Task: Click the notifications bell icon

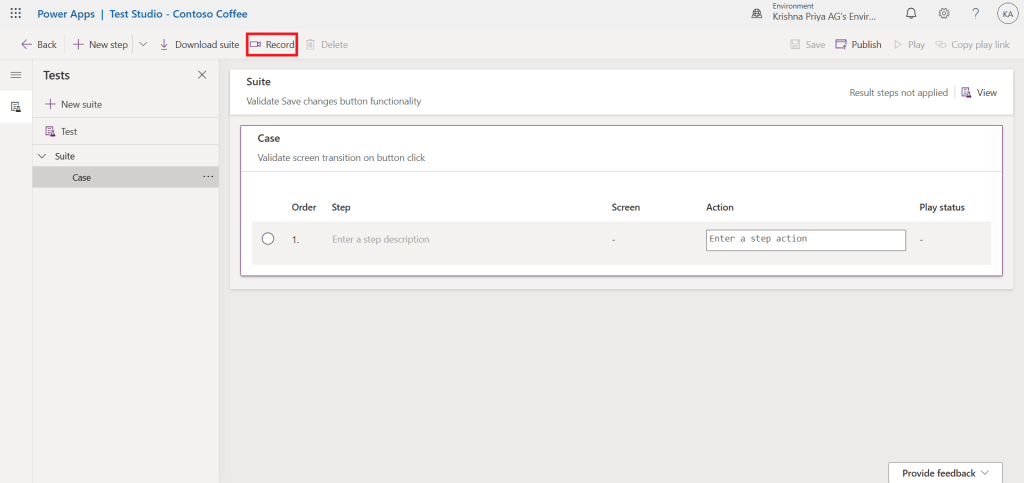Action: coord(911,14)
